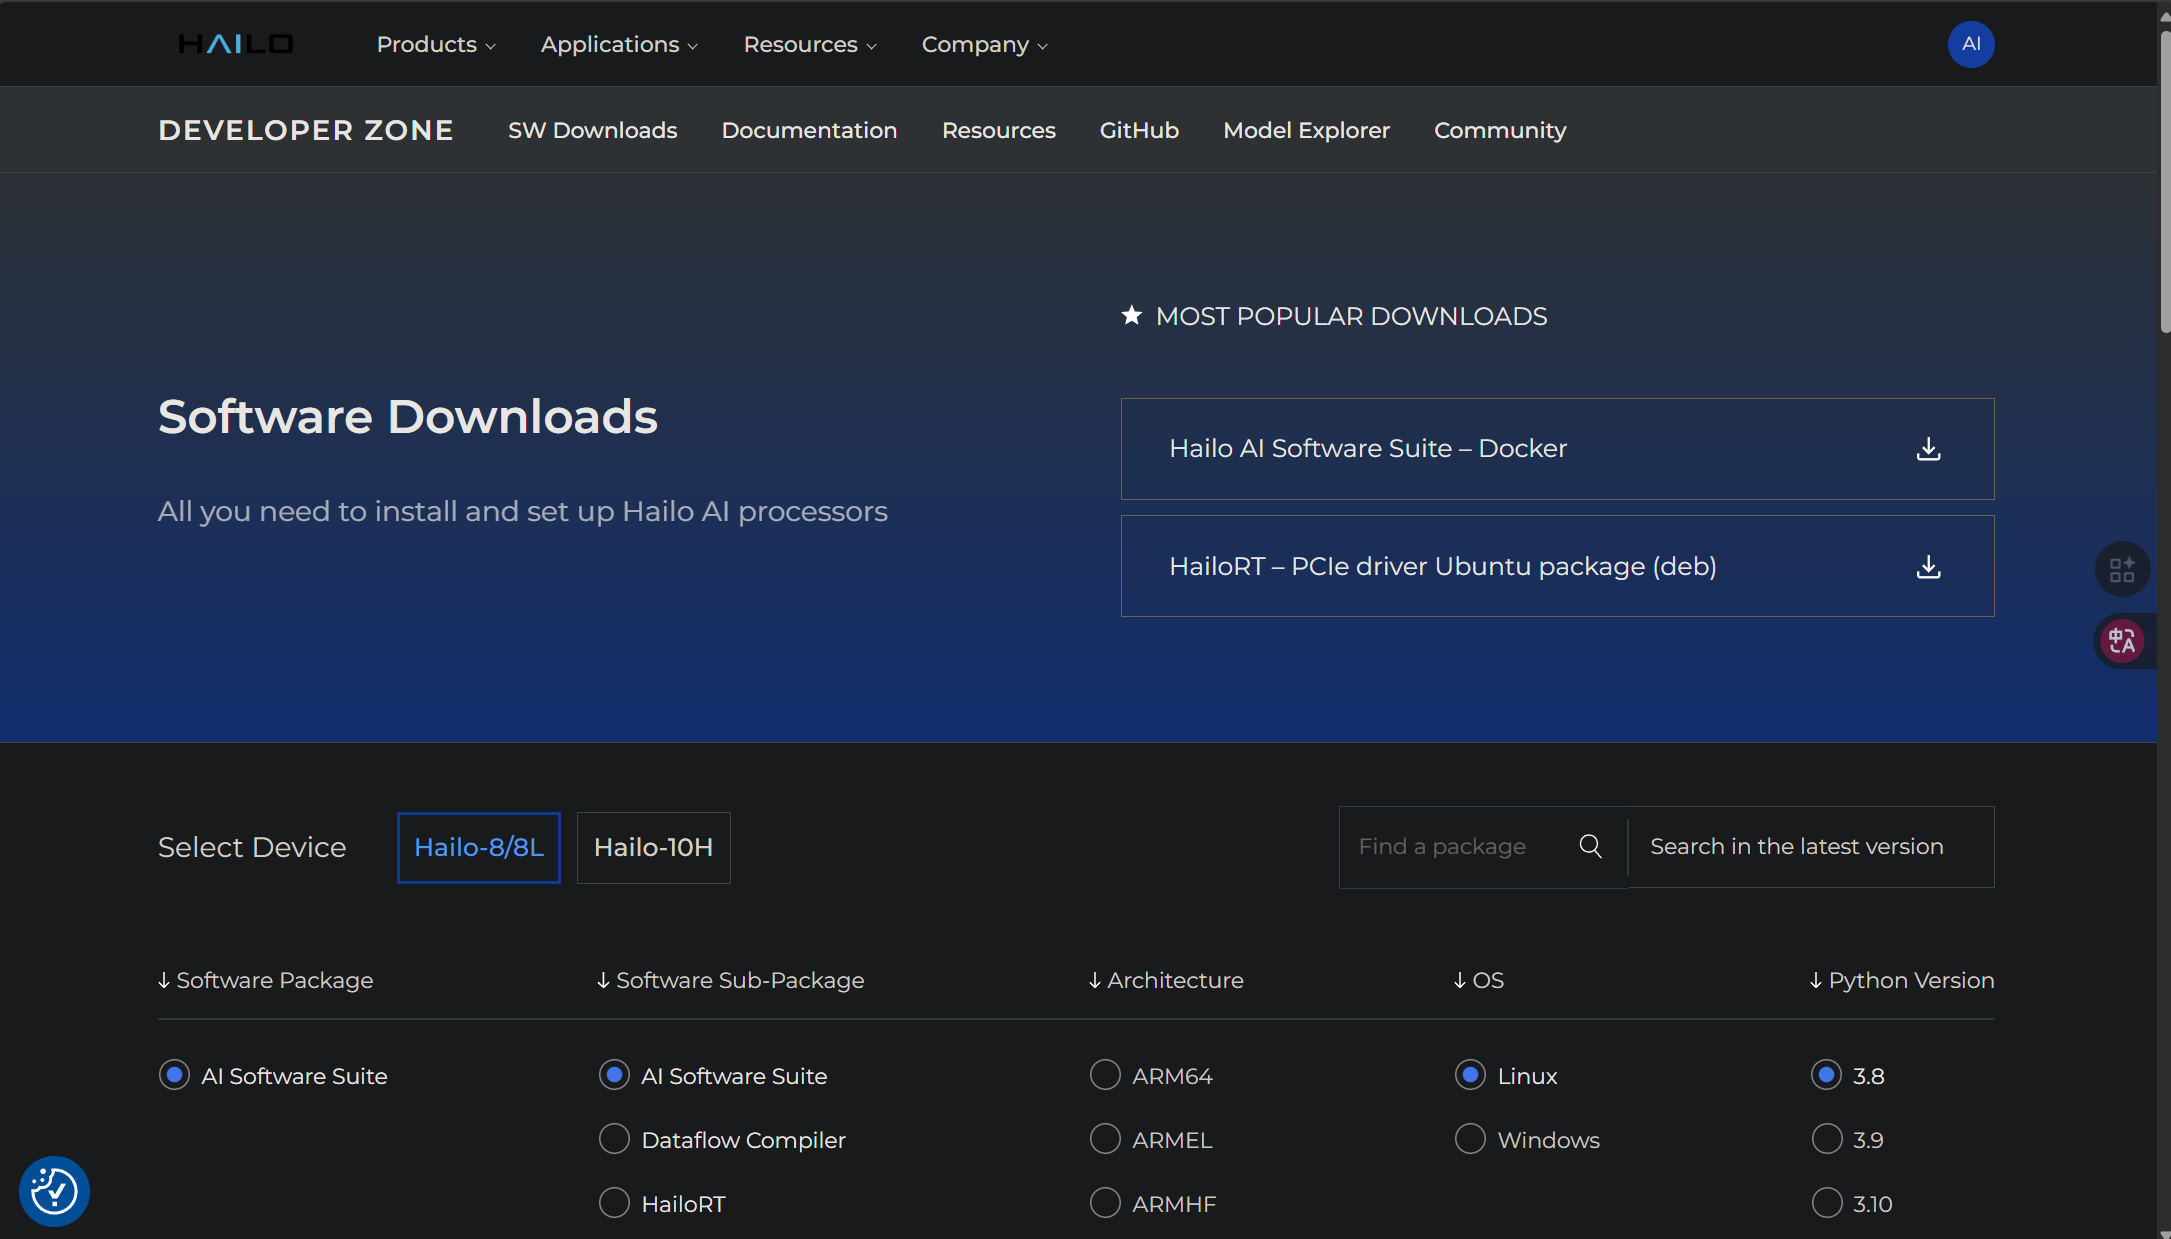Open Documentation tab
Screen dimensions: 2171x1239
click(809, 131)
